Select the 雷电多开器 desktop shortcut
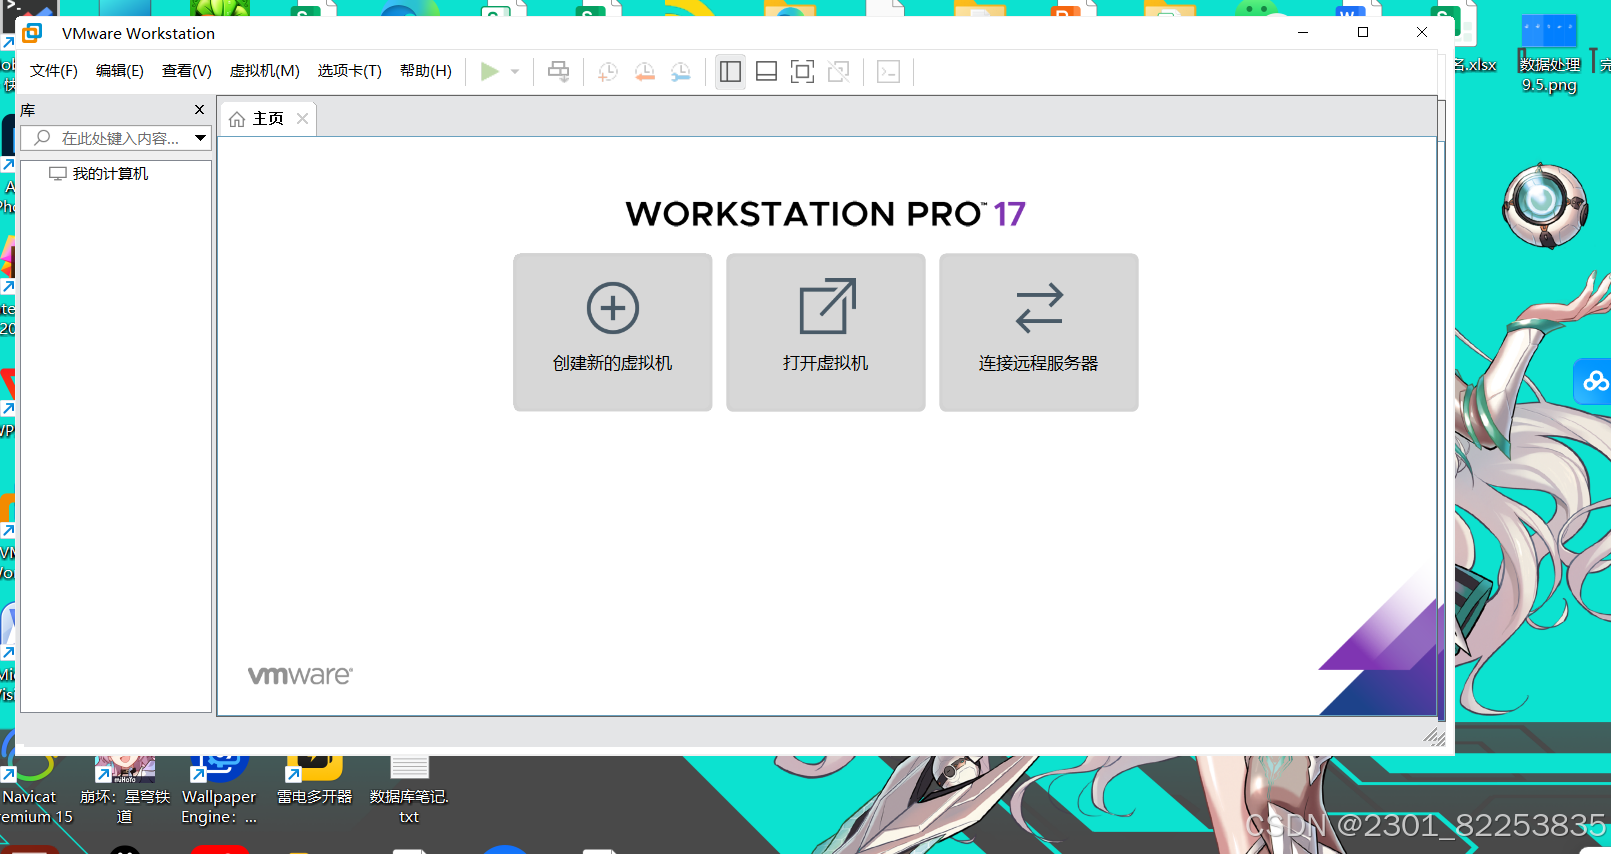The height and width of the screenshot is (854, 1611). (315, 782)
